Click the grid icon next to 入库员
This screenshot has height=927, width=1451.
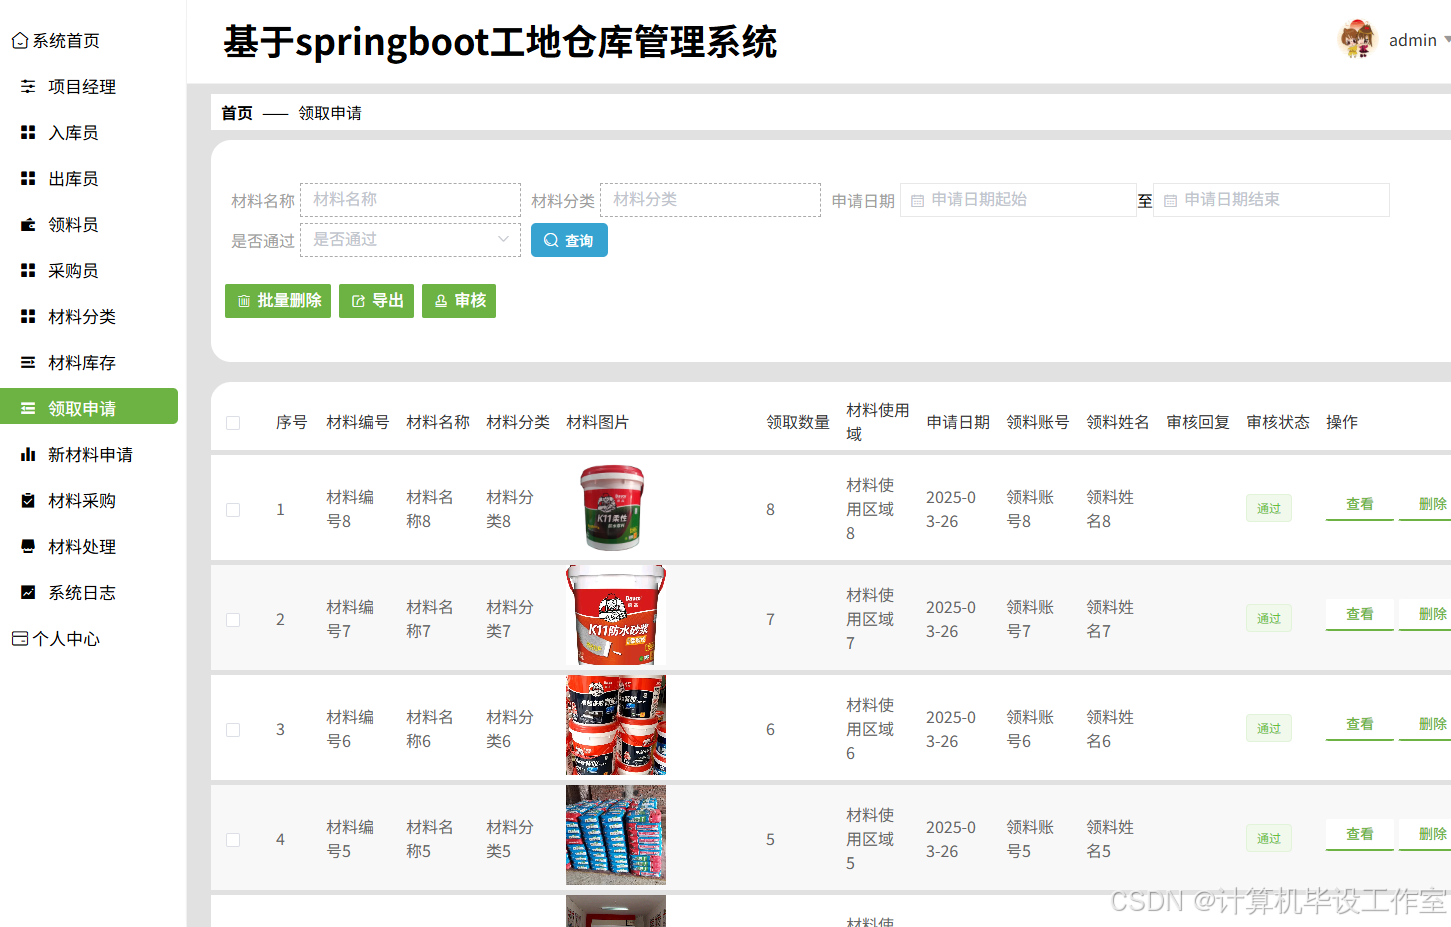tap(28, 133)
